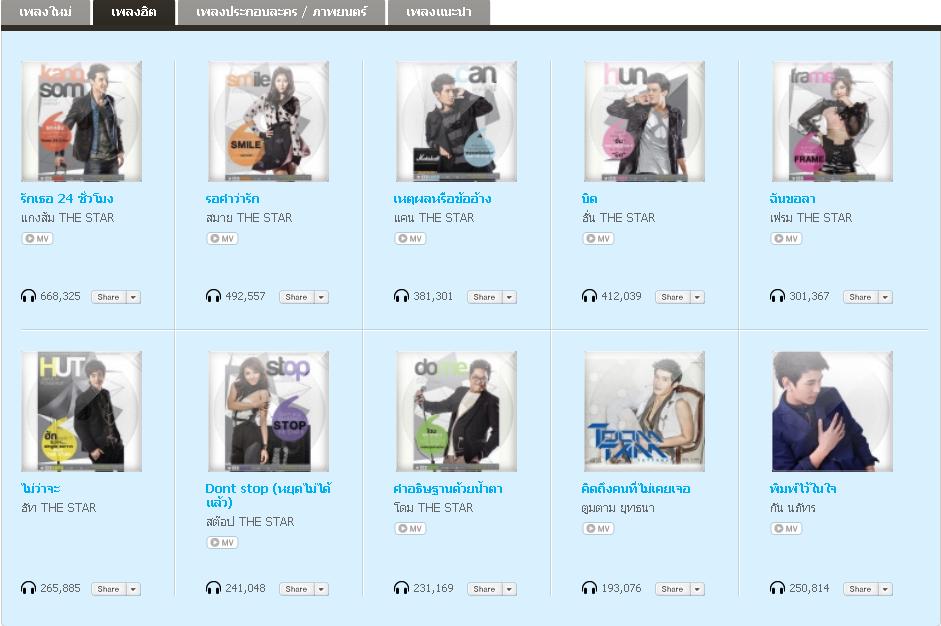Open Share dropdown arrow next to 381,301
The height and width of the screenshot is (626, 941).
click(x=509, y=297)
